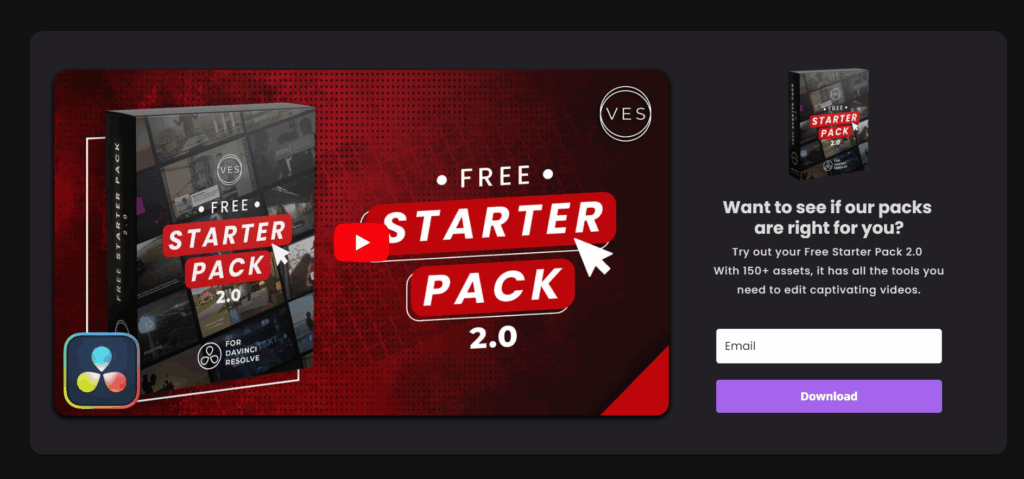Click the purple Download button
The image size is (1024, 479).
click(x=829, y=396)
